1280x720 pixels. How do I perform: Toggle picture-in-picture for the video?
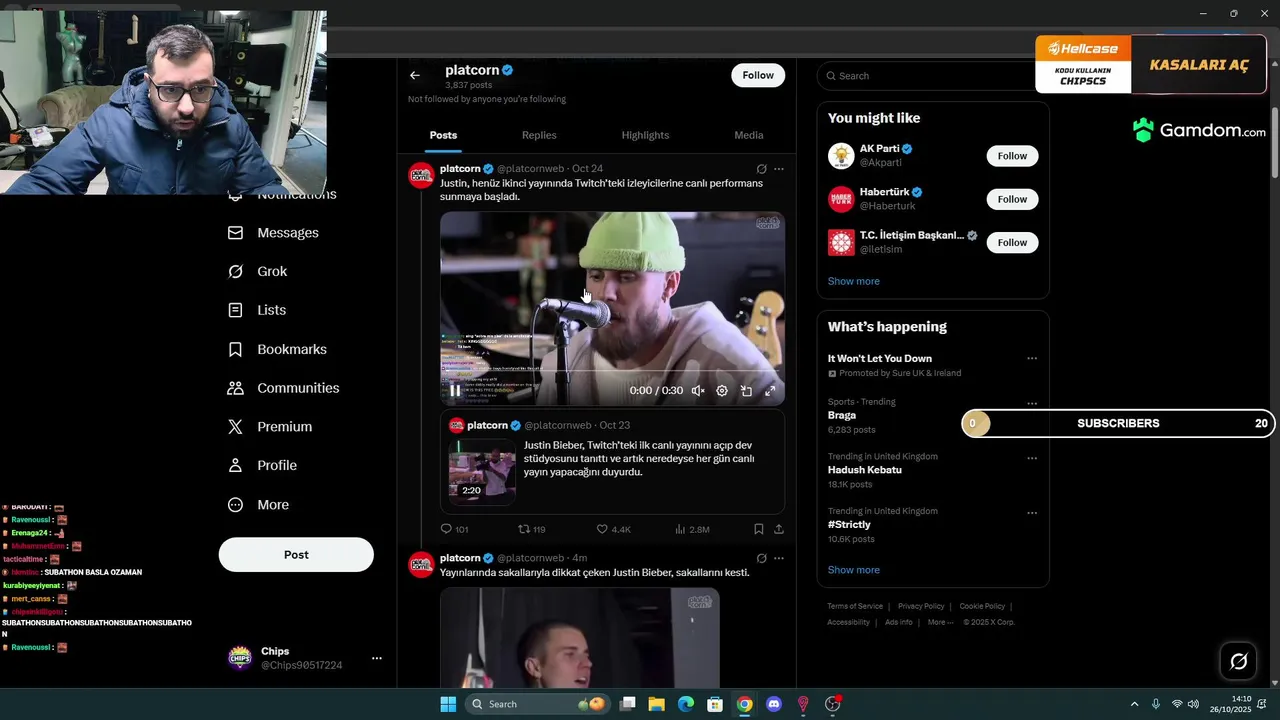pos(746,391)
